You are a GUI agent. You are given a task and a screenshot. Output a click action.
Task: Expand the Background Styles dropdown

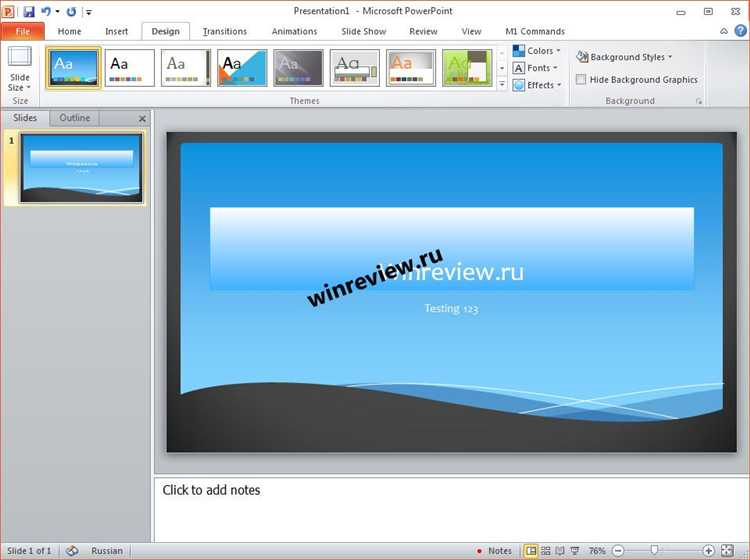pyautogui.click(x=624, y=57)
